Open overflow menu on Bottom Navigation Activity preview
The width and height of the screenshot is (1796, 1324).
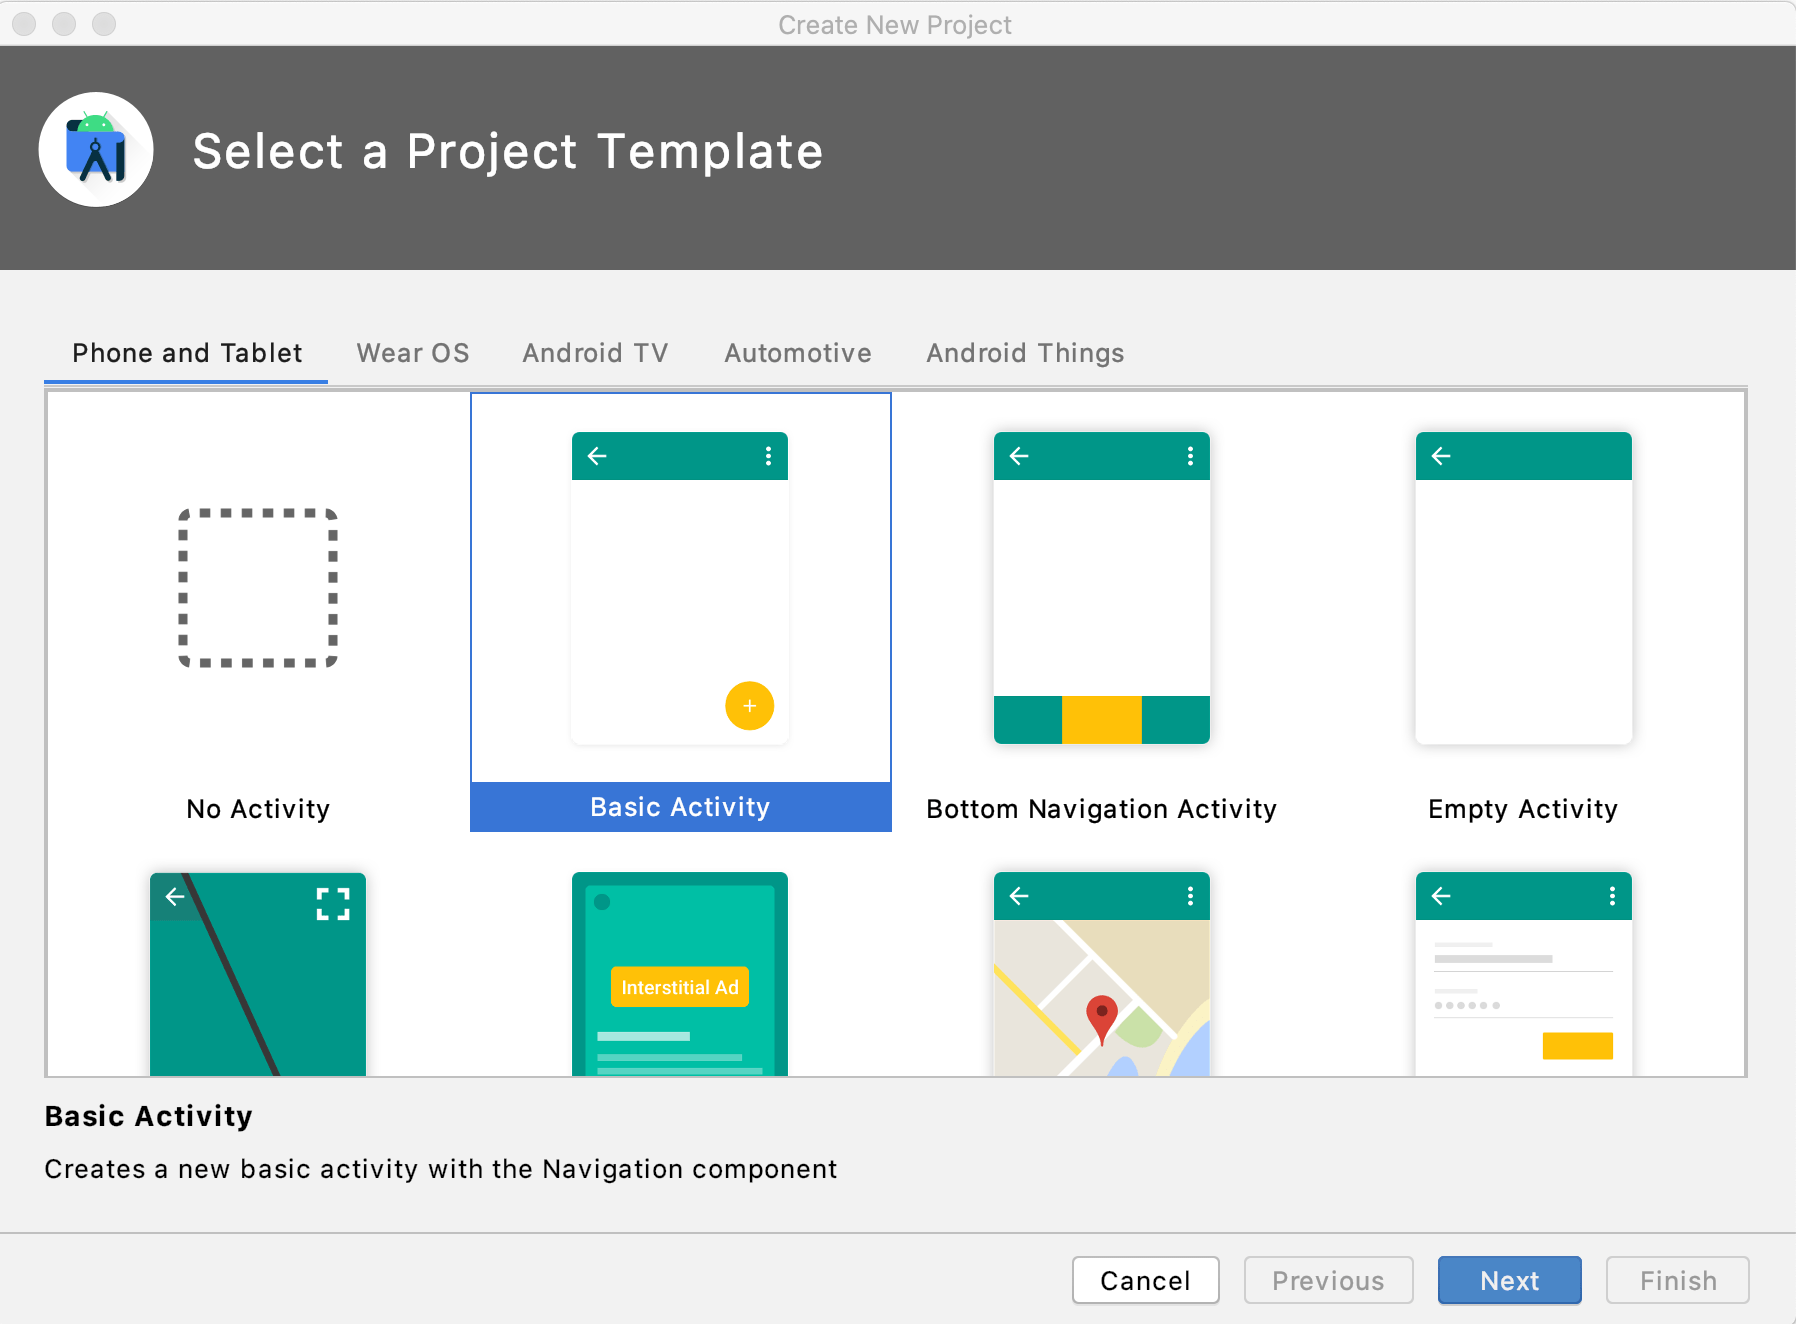point(1189,456)
